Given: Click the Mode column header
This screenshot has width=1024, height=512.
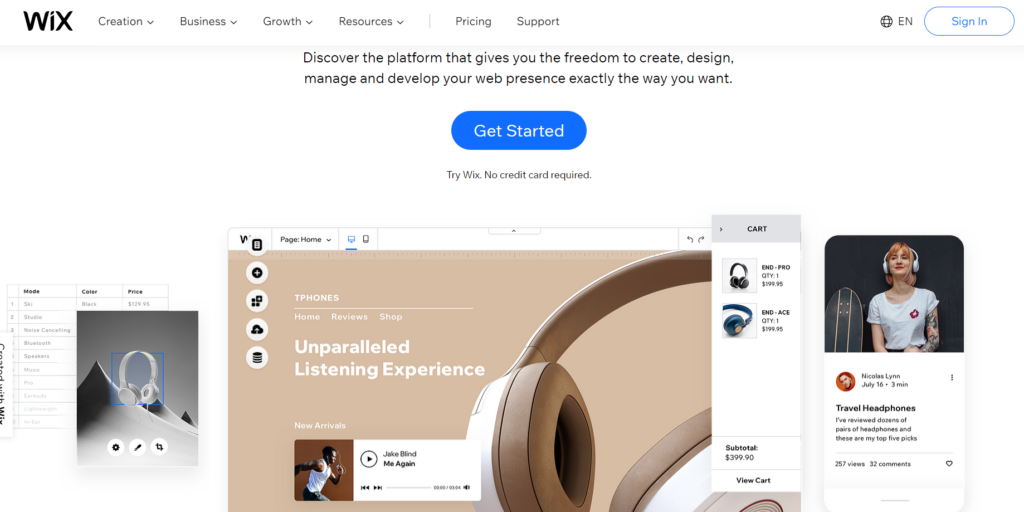Looking at the screenshot, I should point(31,291).
